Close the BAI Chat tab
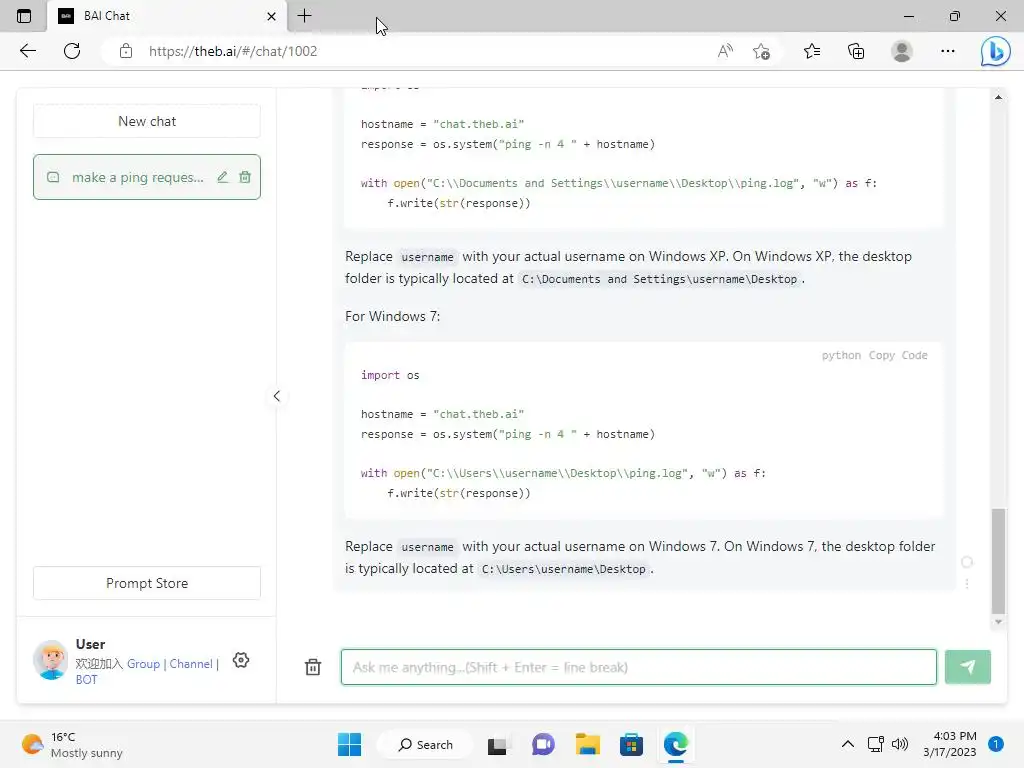Screen dimensions: 1024x768 [272, 16]
